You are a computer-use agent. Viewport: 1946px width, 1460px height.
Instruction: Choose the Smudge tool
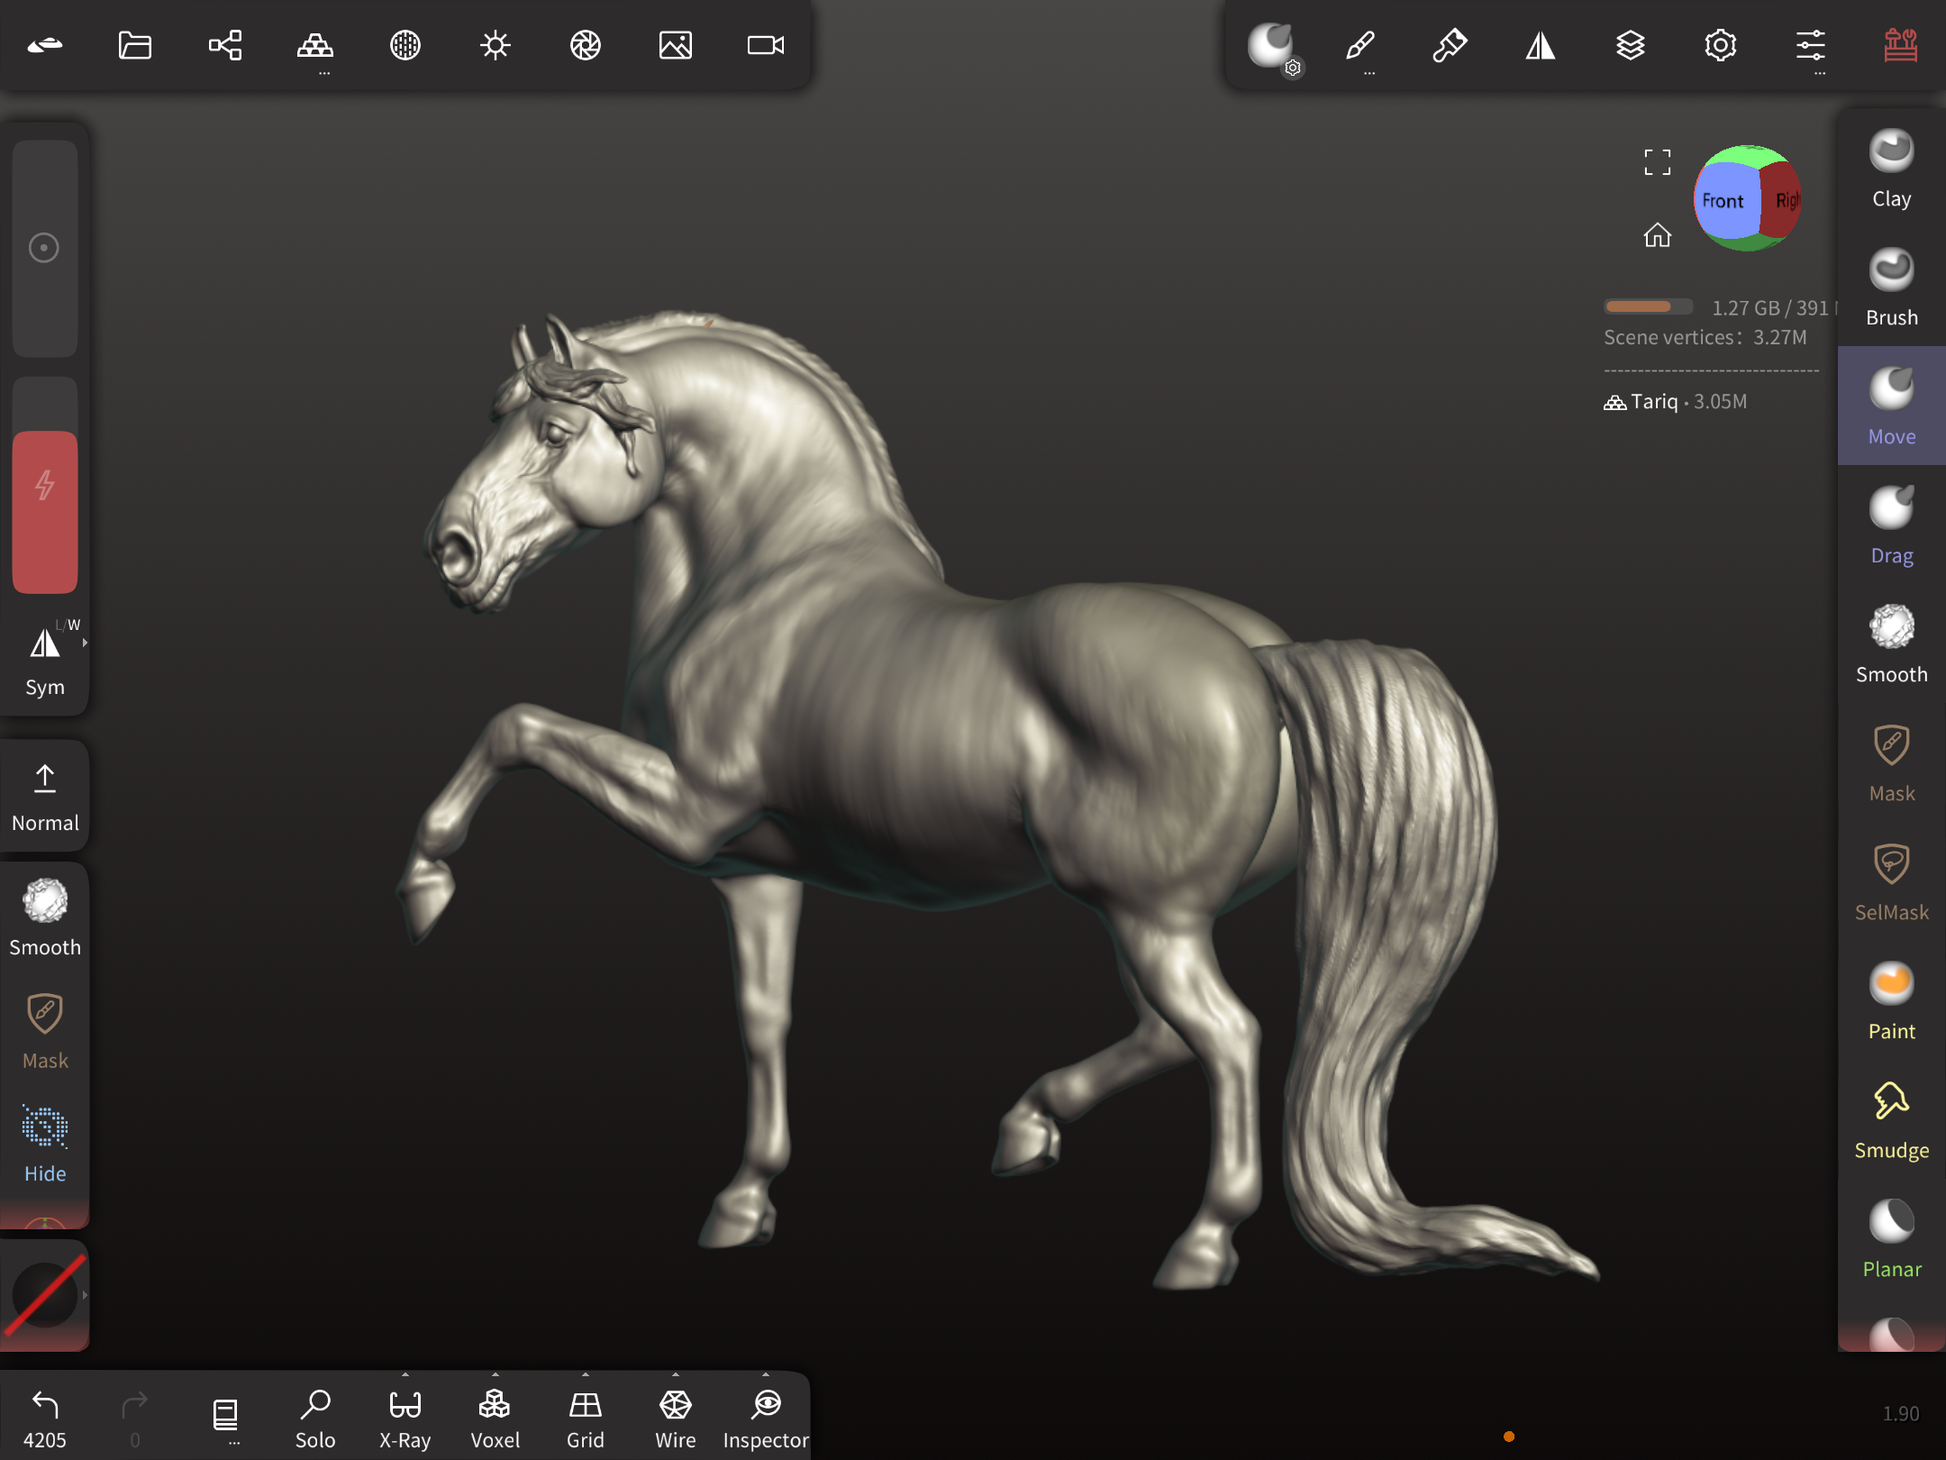pyautogui.click(x=1890, y=1120)
